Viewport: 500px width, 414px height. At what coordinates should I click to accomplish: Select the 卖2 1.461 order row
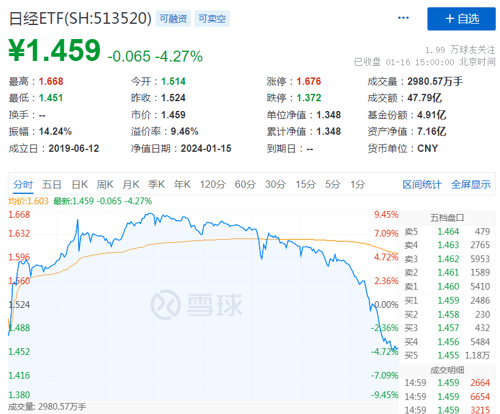coord(447,273)
